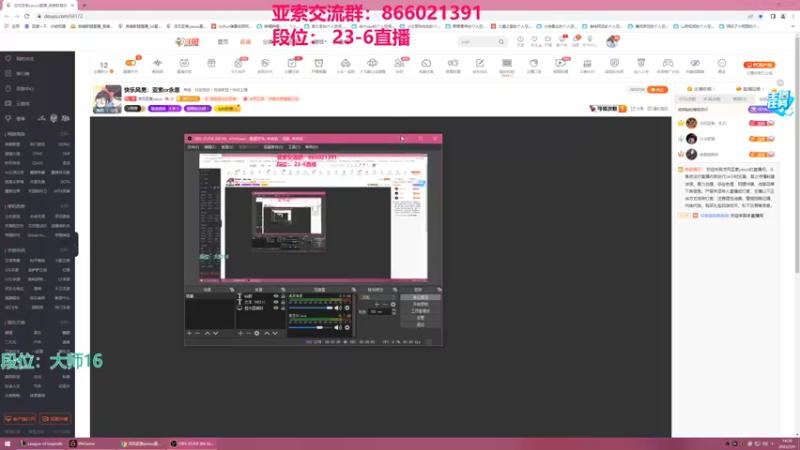Click the top button in OBS controls panel
800x450 pixels.
tap(420, 297)
